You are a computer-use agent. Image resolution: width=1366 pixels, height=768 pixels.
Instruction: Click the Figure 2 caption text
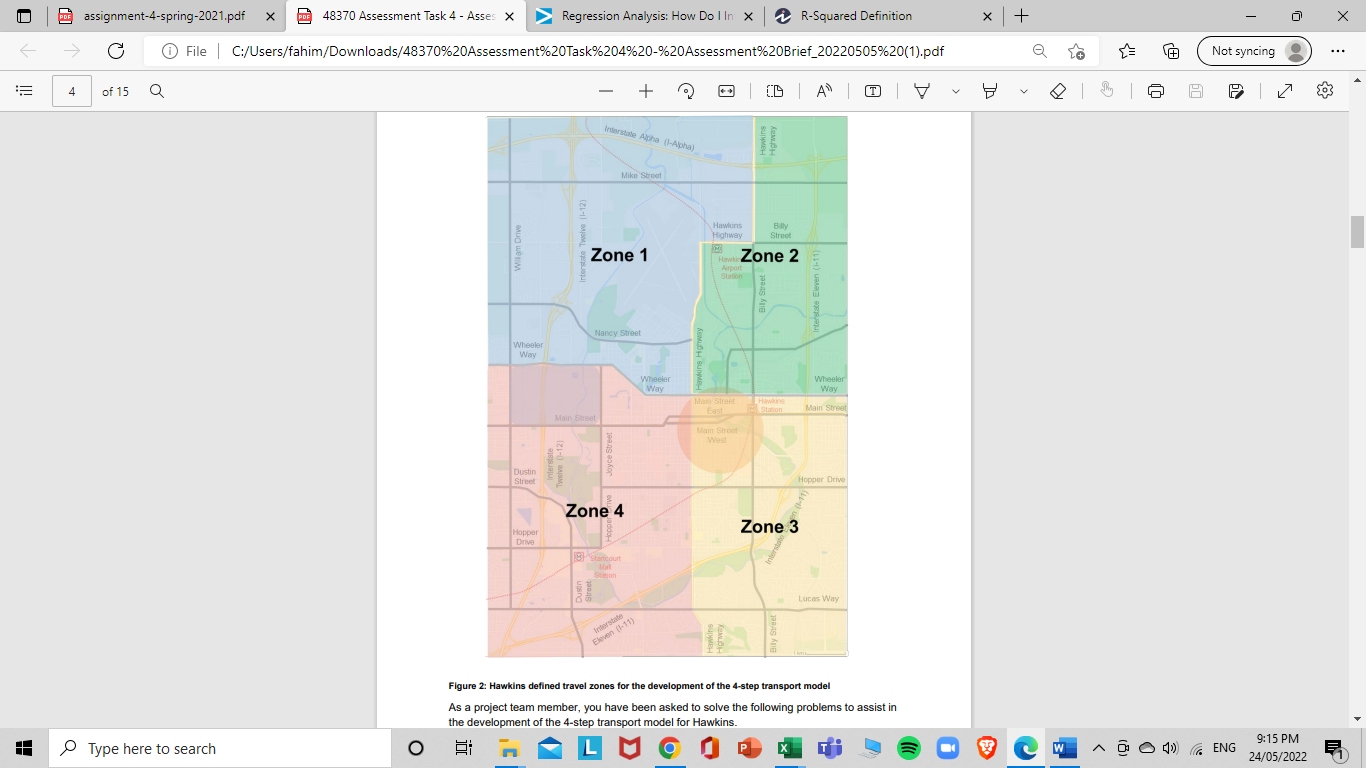point(640,685)
